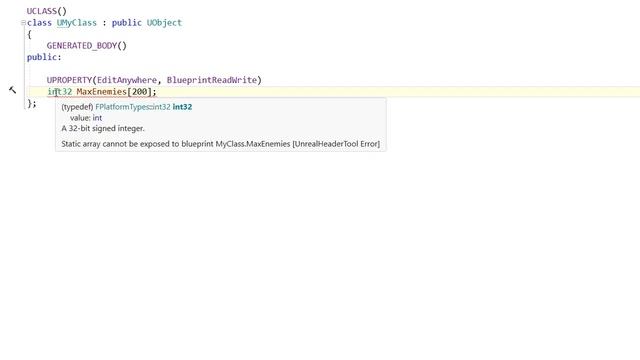Image resolution: width=640 pixels, height=360 pixels.
Task: Click the 'class' keyword
Action: pos(39,23)
